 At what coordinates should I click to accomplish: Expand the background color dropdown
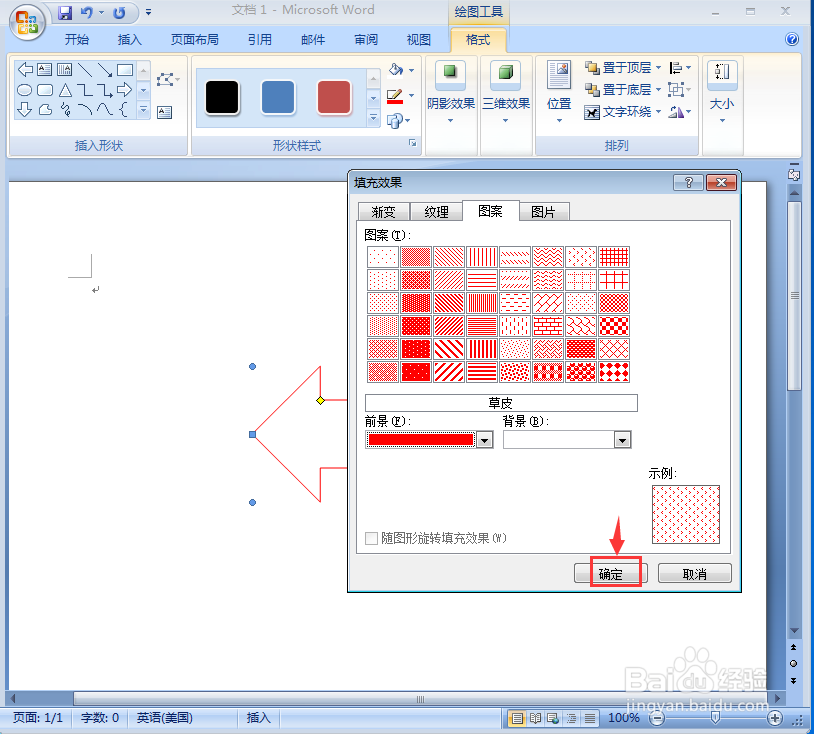point(622,440)
